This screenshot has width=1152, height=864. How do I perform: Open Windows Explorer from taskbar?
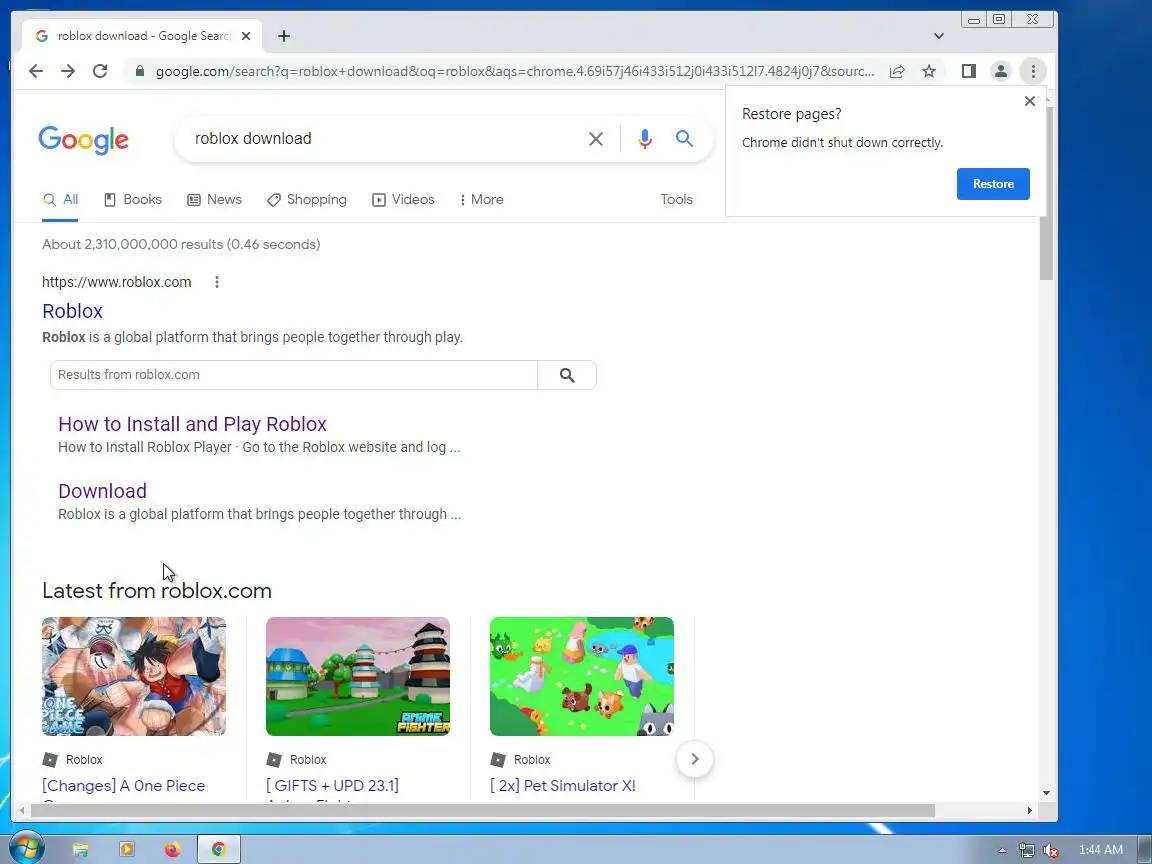(81, 850)
